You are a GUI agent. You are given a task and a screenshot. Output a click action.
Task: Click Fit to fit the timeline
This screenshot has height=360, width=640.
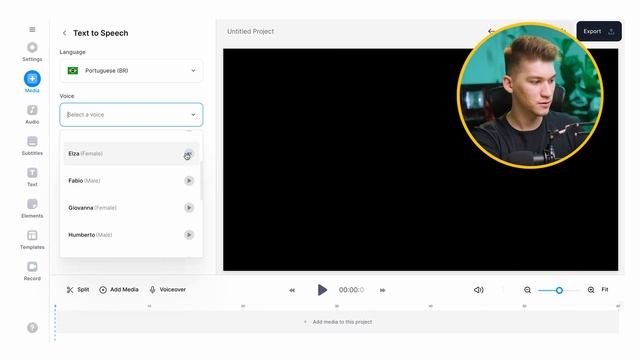[605, 289]
